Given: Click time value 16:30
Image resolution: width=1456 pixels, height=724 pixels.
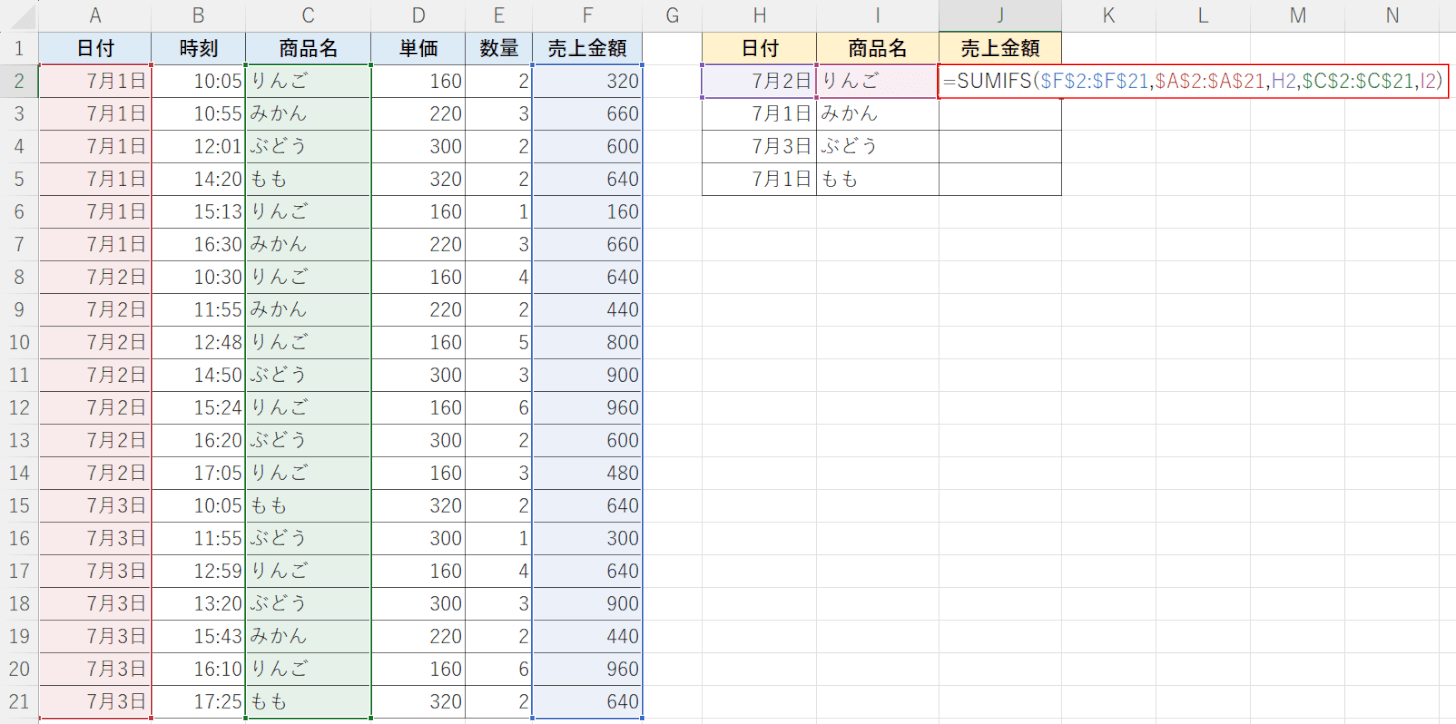Looking at the screenshot, I should [199, 244].
